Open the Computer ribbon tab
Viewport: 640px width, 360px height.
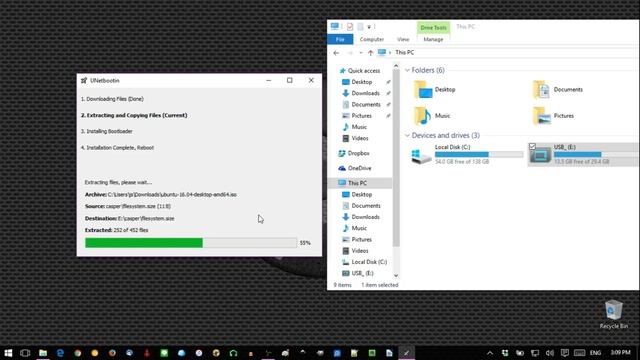[x=372, y=40]
